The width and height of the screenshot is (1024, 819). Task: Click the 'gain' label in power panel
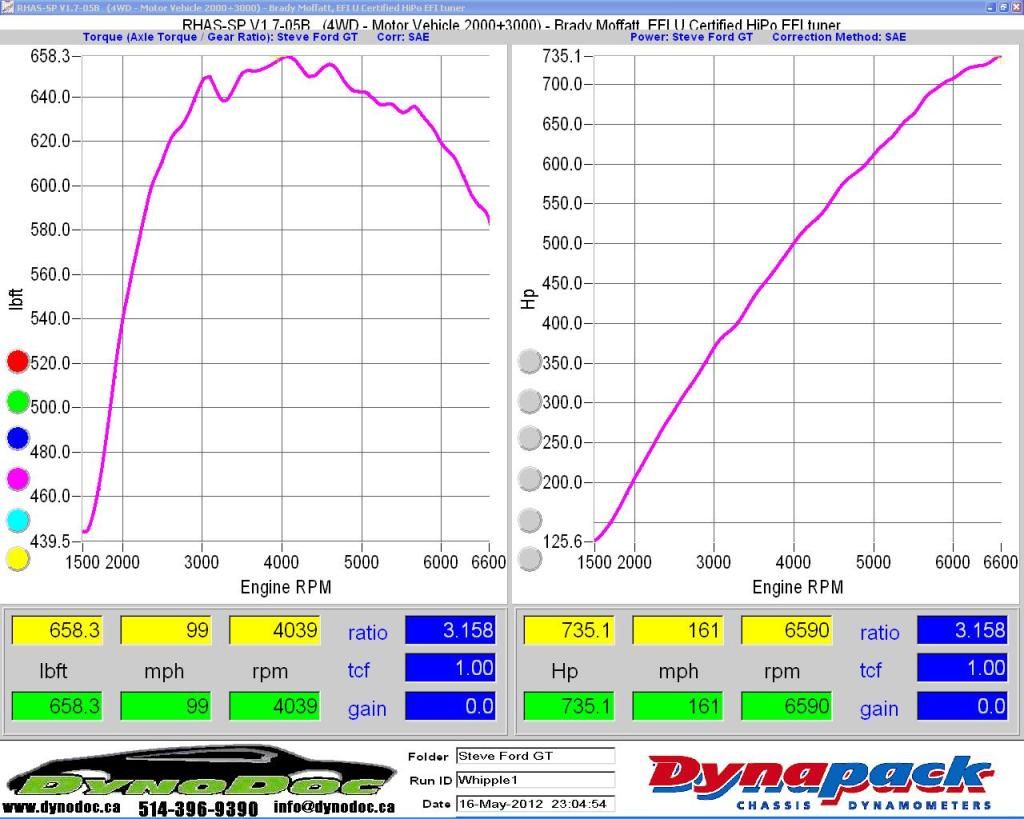pos(878,709)
